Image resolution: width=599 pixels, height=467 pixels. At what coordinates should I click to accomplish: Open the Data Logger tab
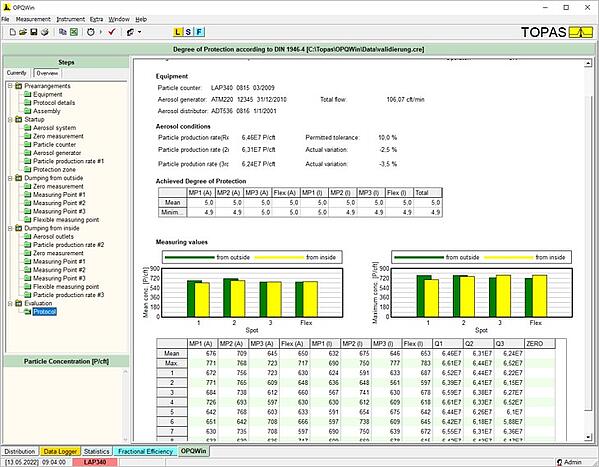coord(60,451)
